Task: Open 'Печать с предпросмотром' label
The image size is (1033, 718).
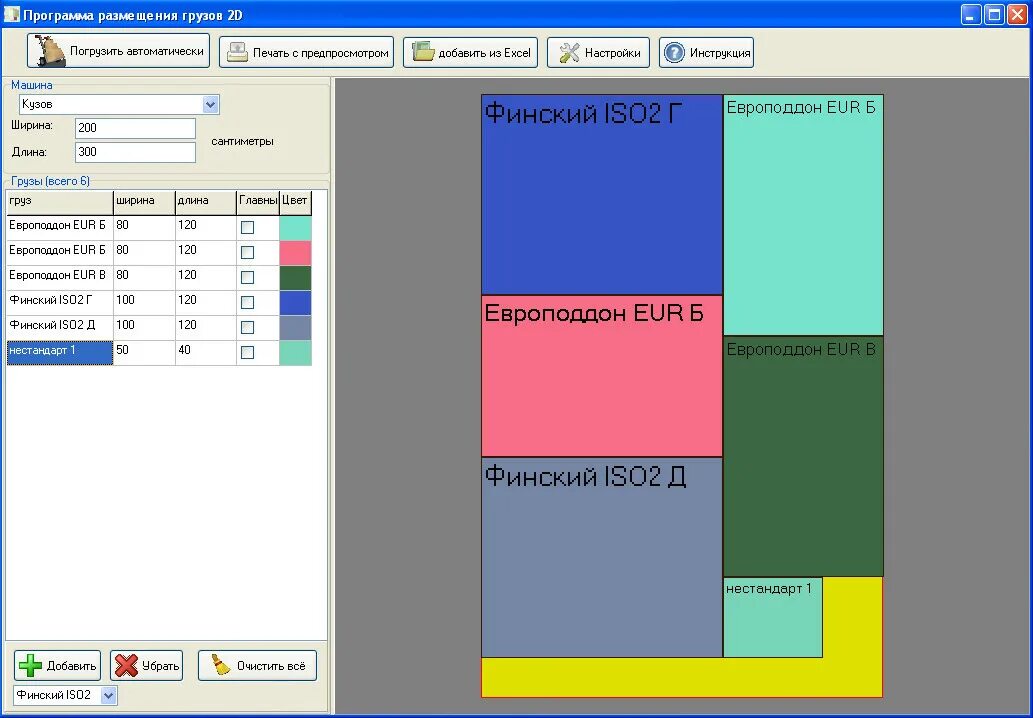Action: point(321,53)
